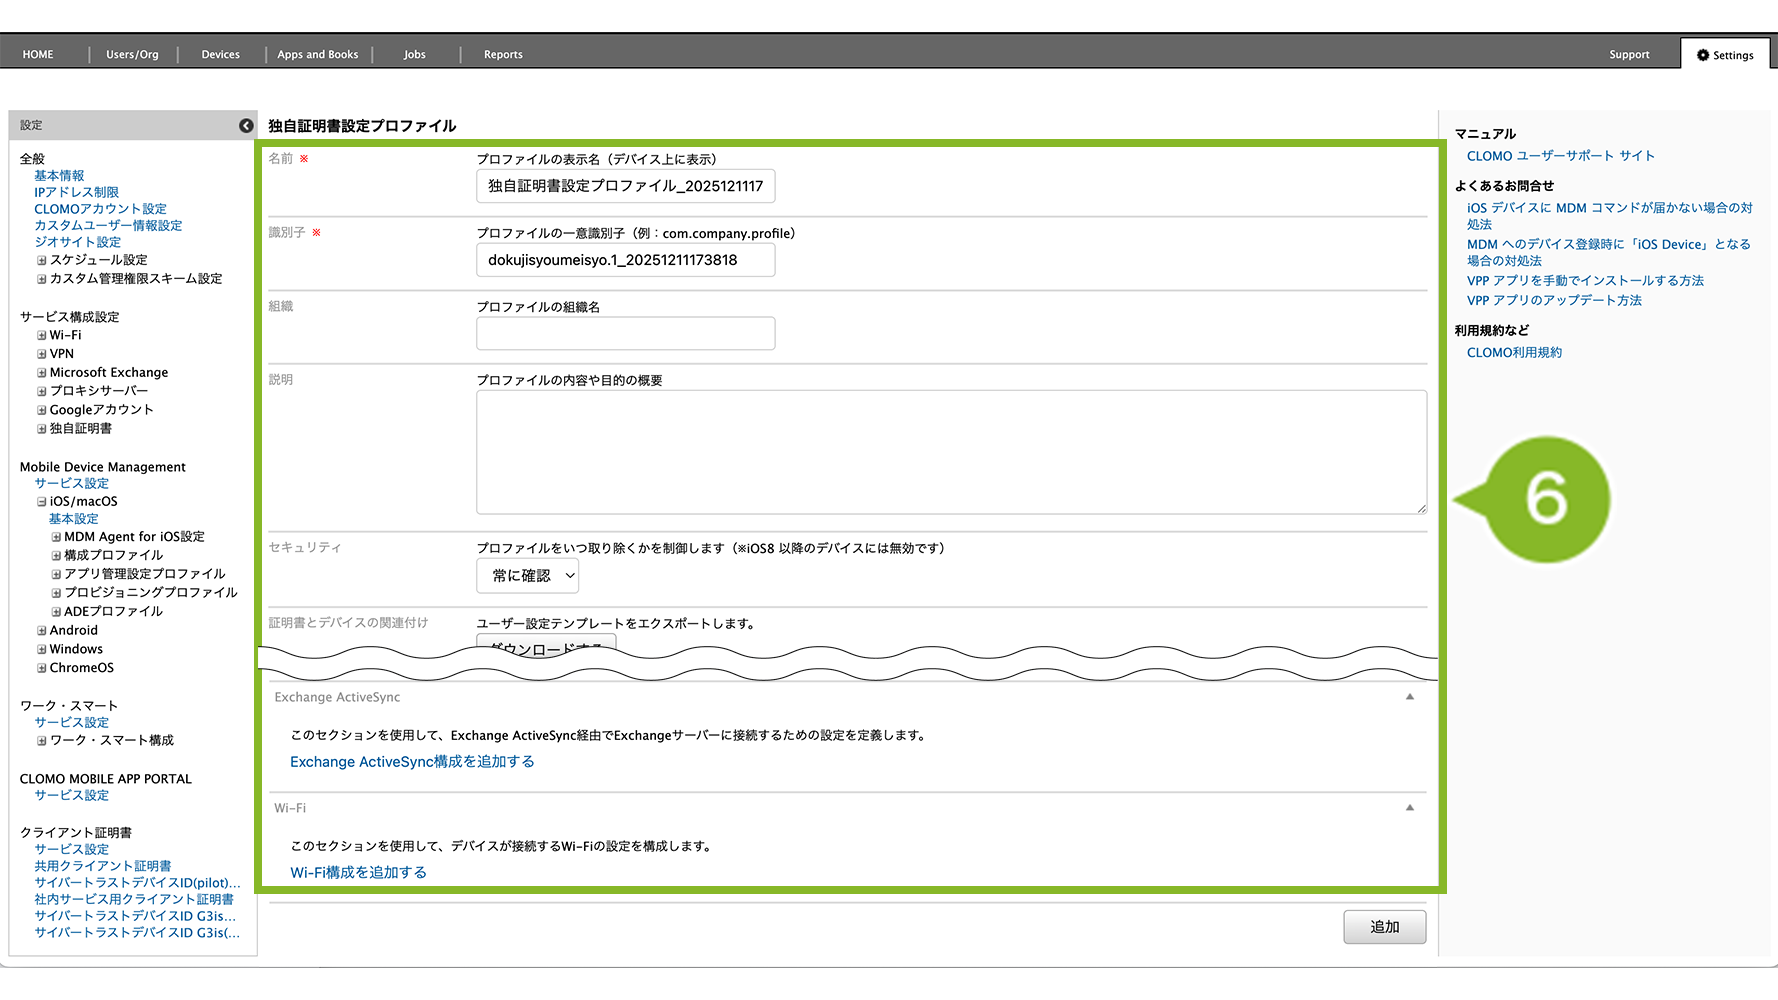The image size is (1778, 1000).
Task: Click the profile display name field
Action: click(x=625, y=186)
